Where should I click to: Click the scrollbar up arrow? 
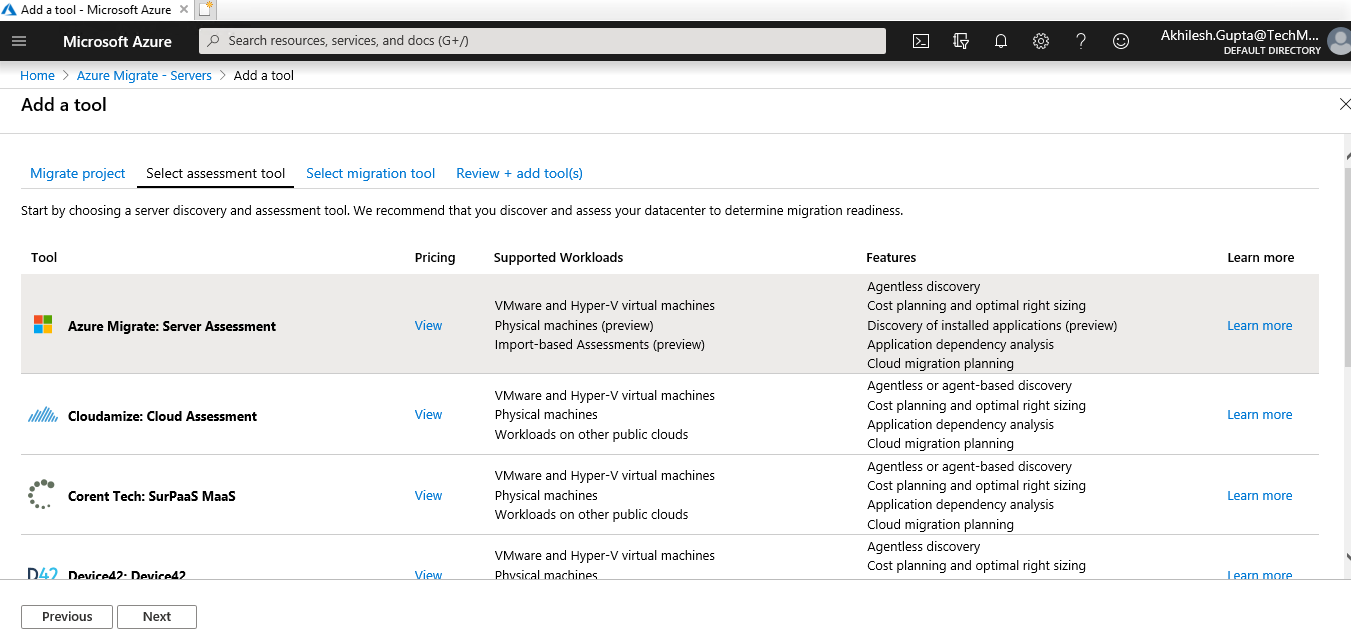[1346, 156]
